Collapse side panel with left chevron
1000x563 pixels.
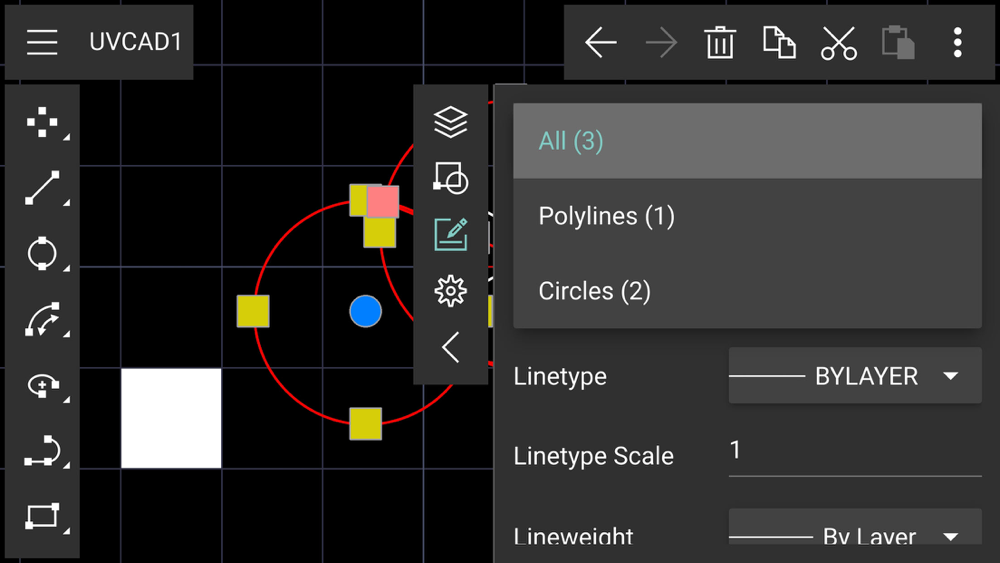[x=450, y=347]
